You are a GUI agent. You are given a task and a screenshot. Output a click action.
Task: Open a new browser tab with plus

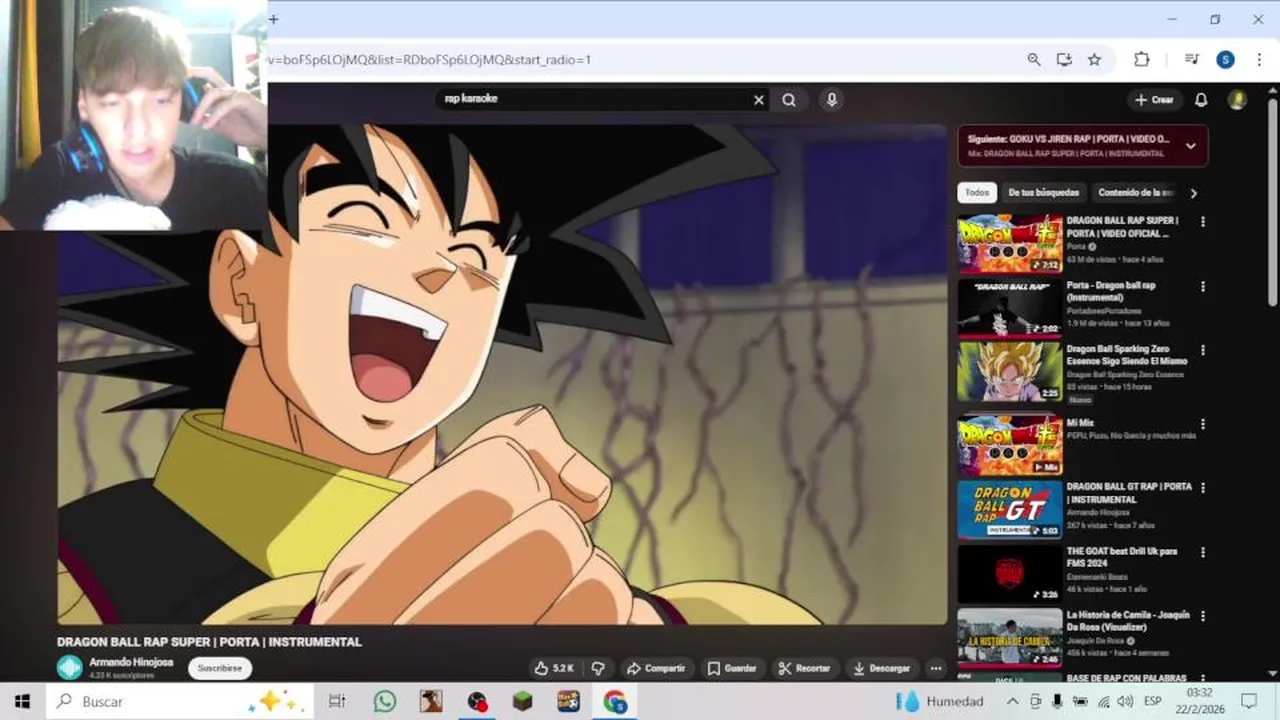[273, 19]
